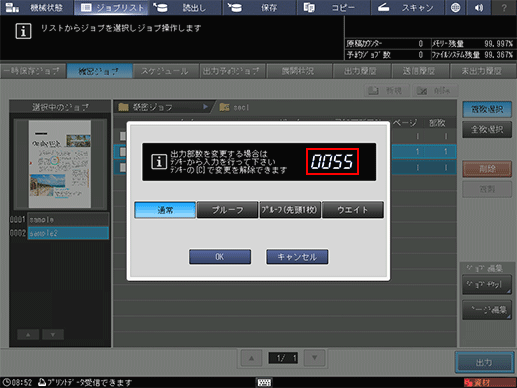This screenshot has height=388, width=517.
Task: Click the キャンセル cancel button
Action: (x=297, y=257)
